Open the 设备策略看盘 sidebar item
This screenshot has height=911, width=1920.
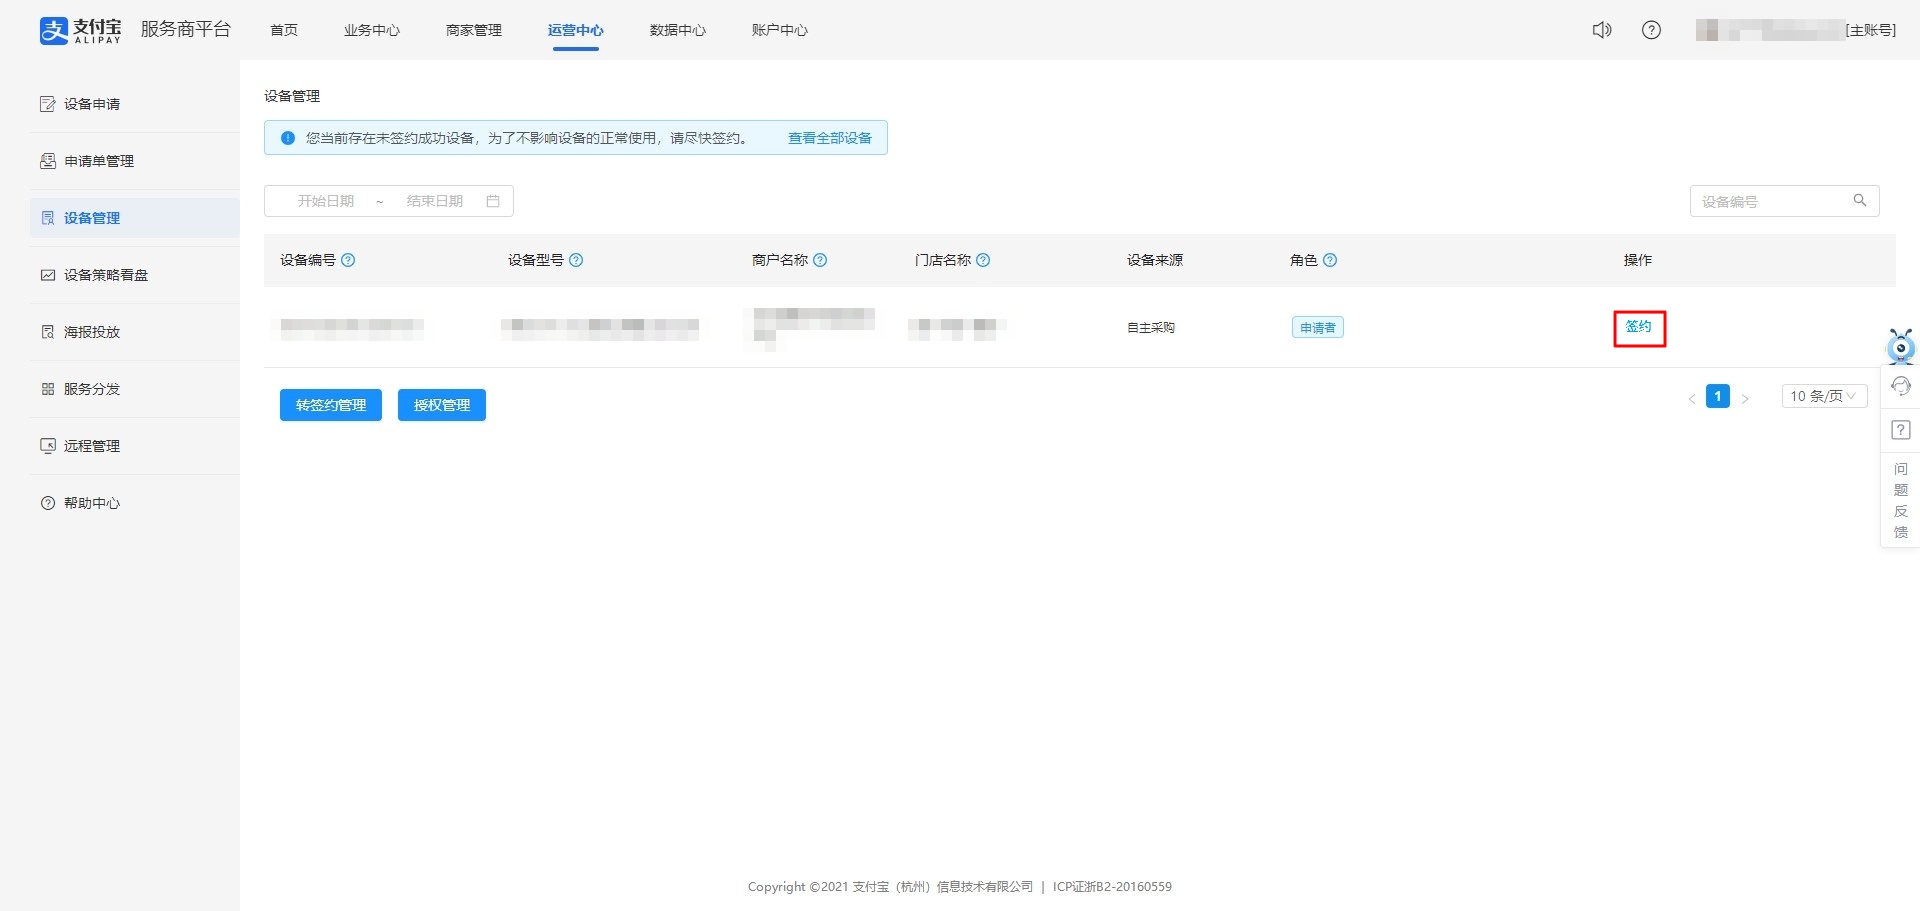tap(135, 275)
